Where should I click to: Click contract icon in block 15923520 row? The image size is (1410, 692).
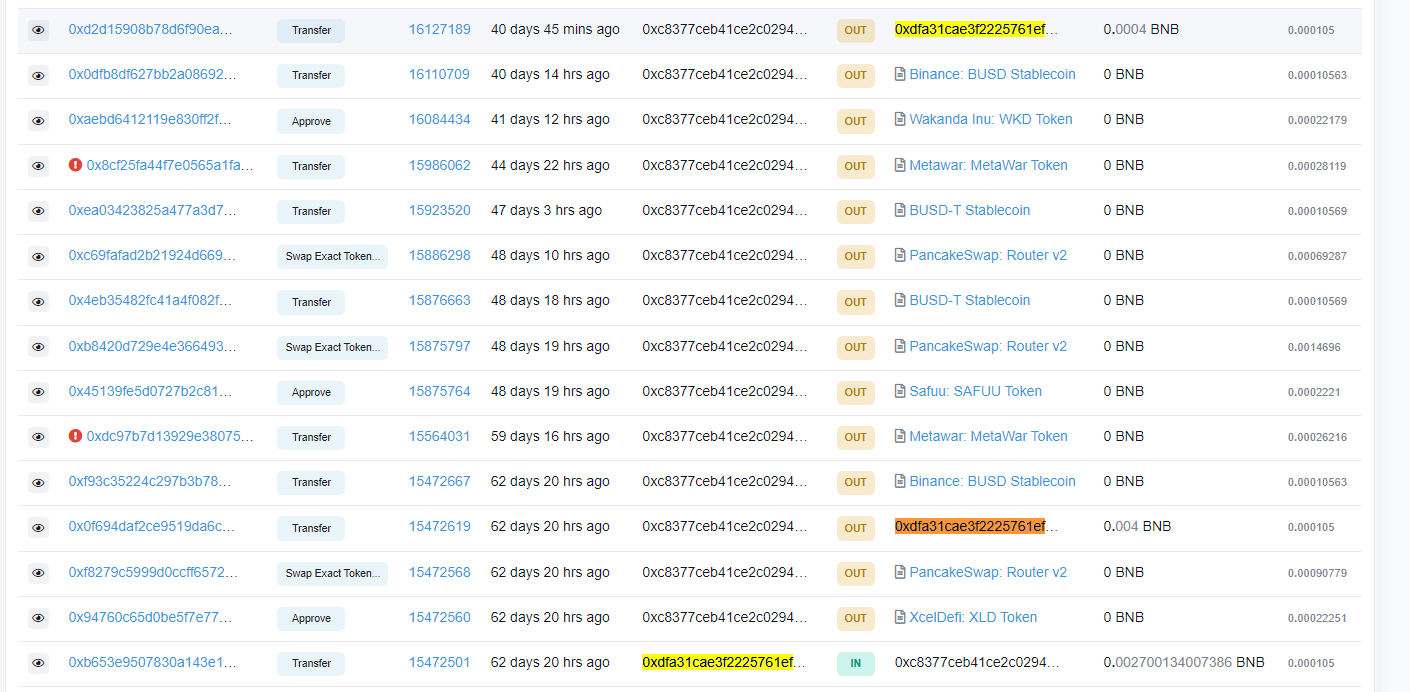tap(900, 210)
